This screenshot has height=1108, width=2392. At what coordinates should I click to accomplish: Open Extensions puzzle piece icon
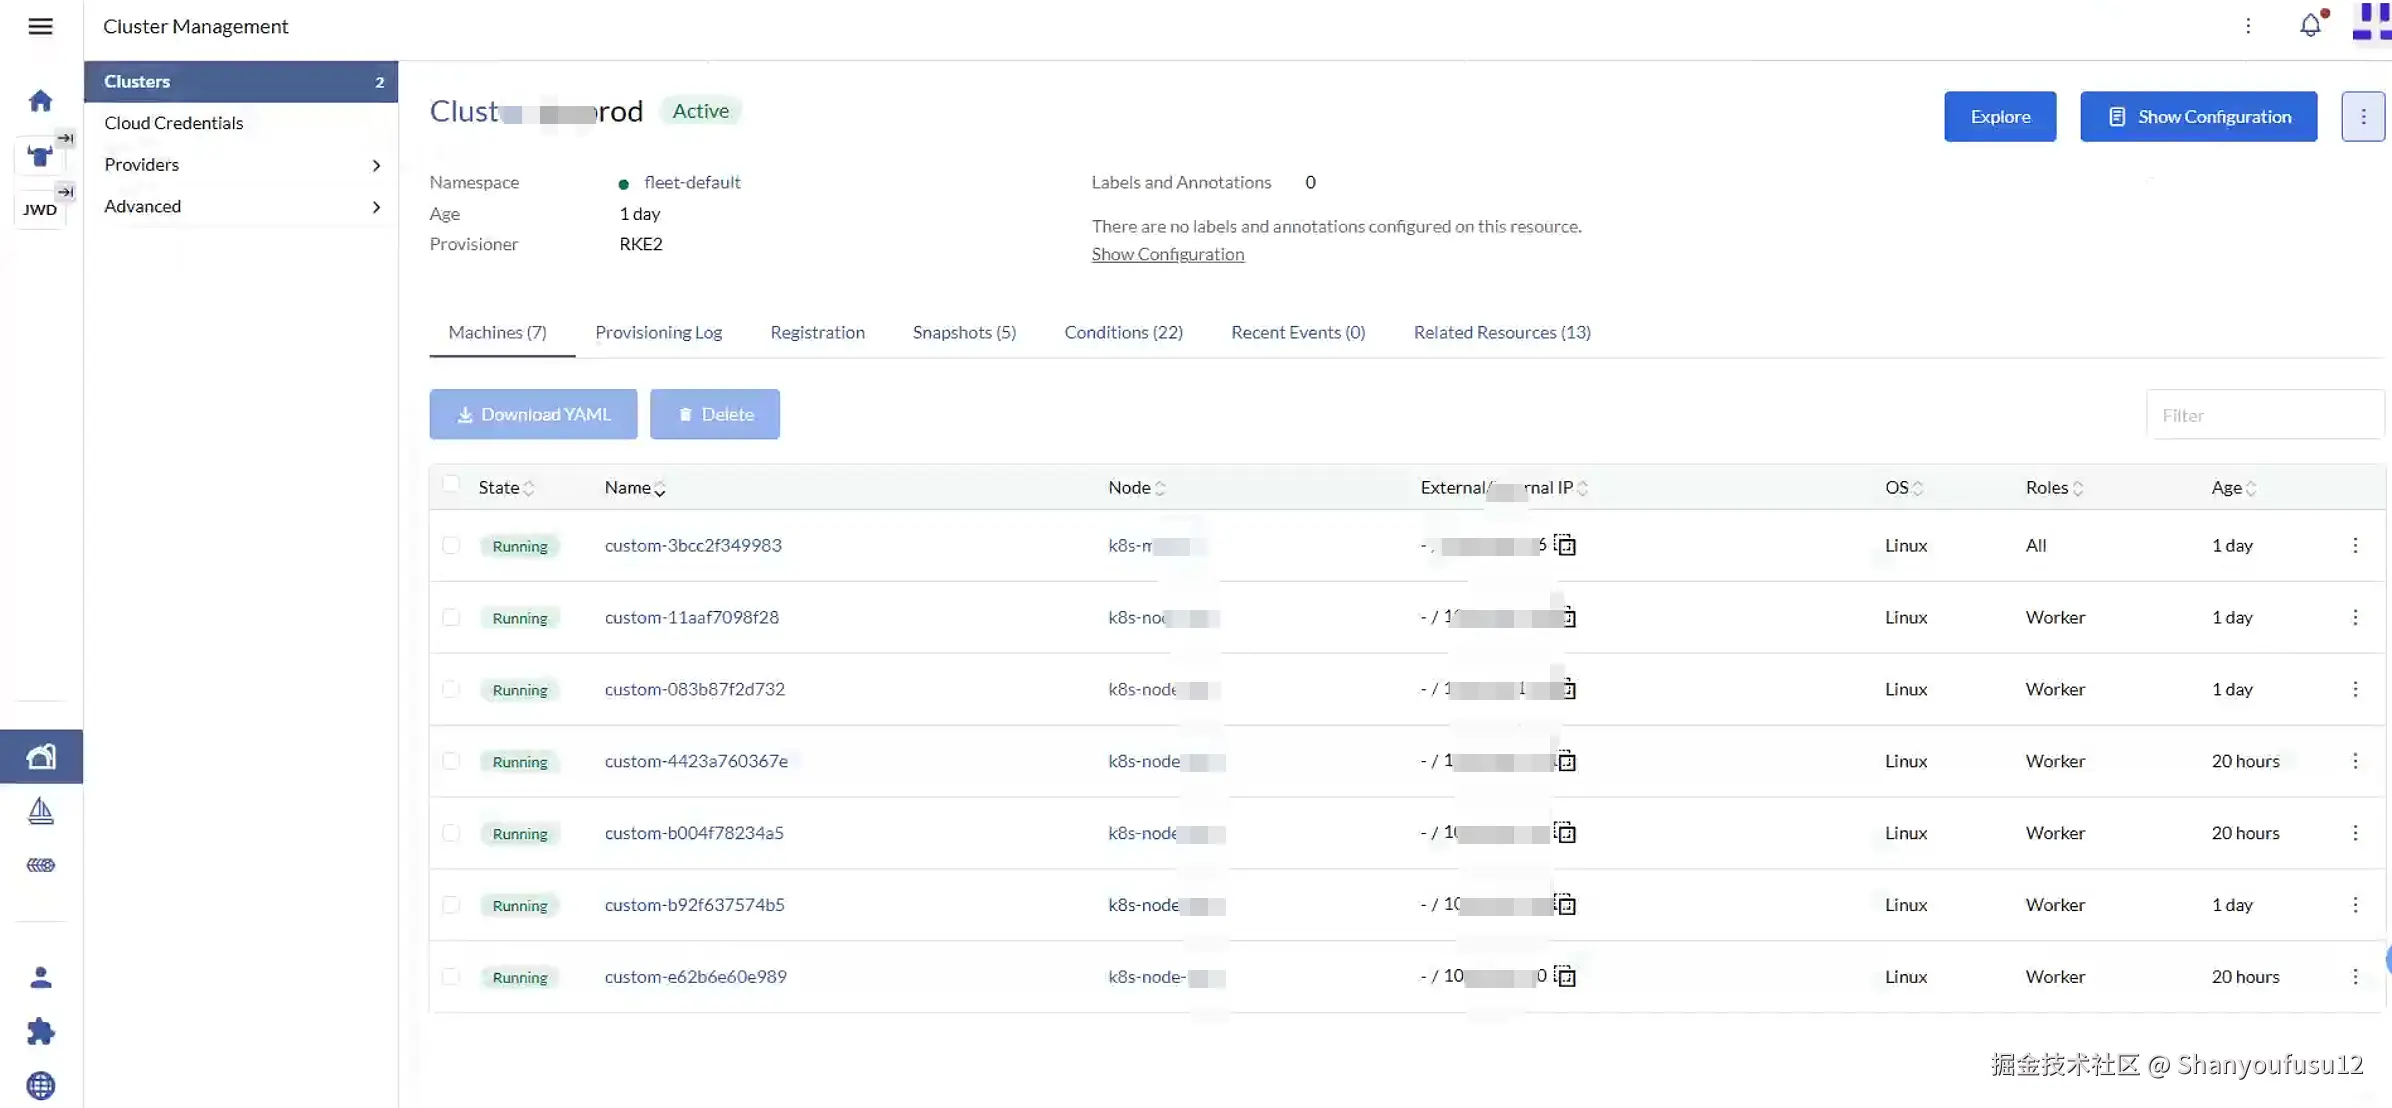pos(41,1031)
